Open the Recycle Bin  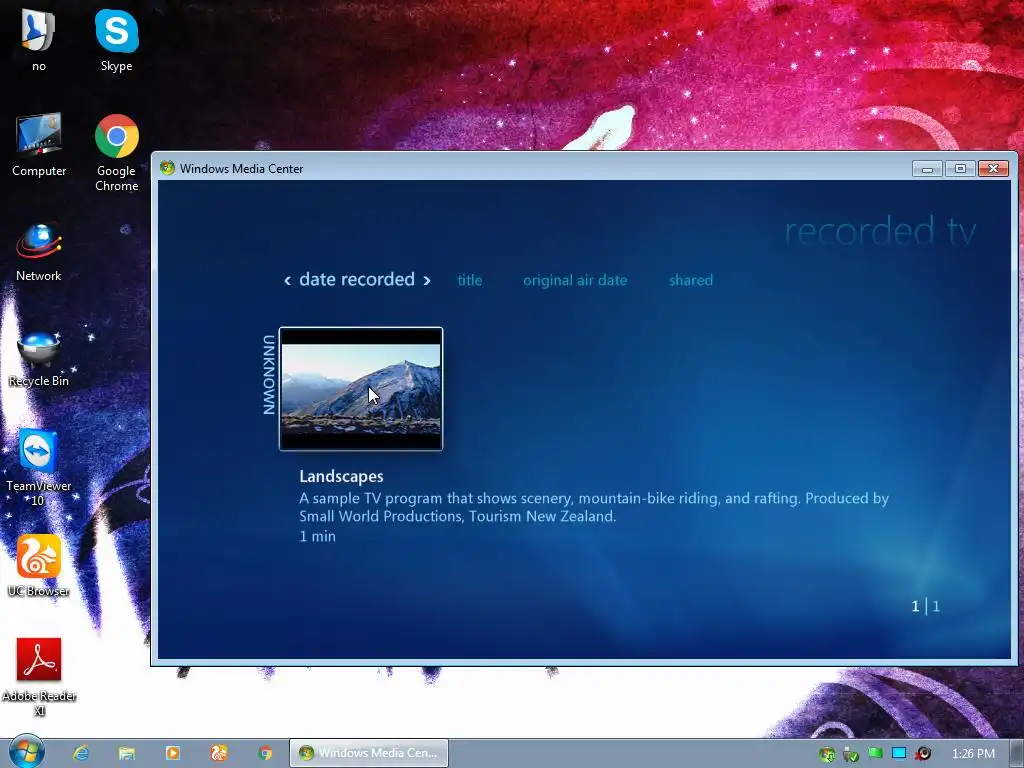tap(39, 359)
